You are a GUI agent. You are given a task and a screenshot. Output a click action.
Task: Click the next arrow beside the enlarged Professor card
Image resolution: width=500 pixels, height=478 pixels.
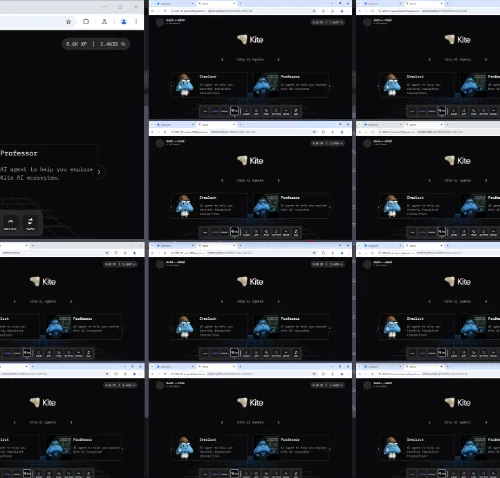[99, 172]
